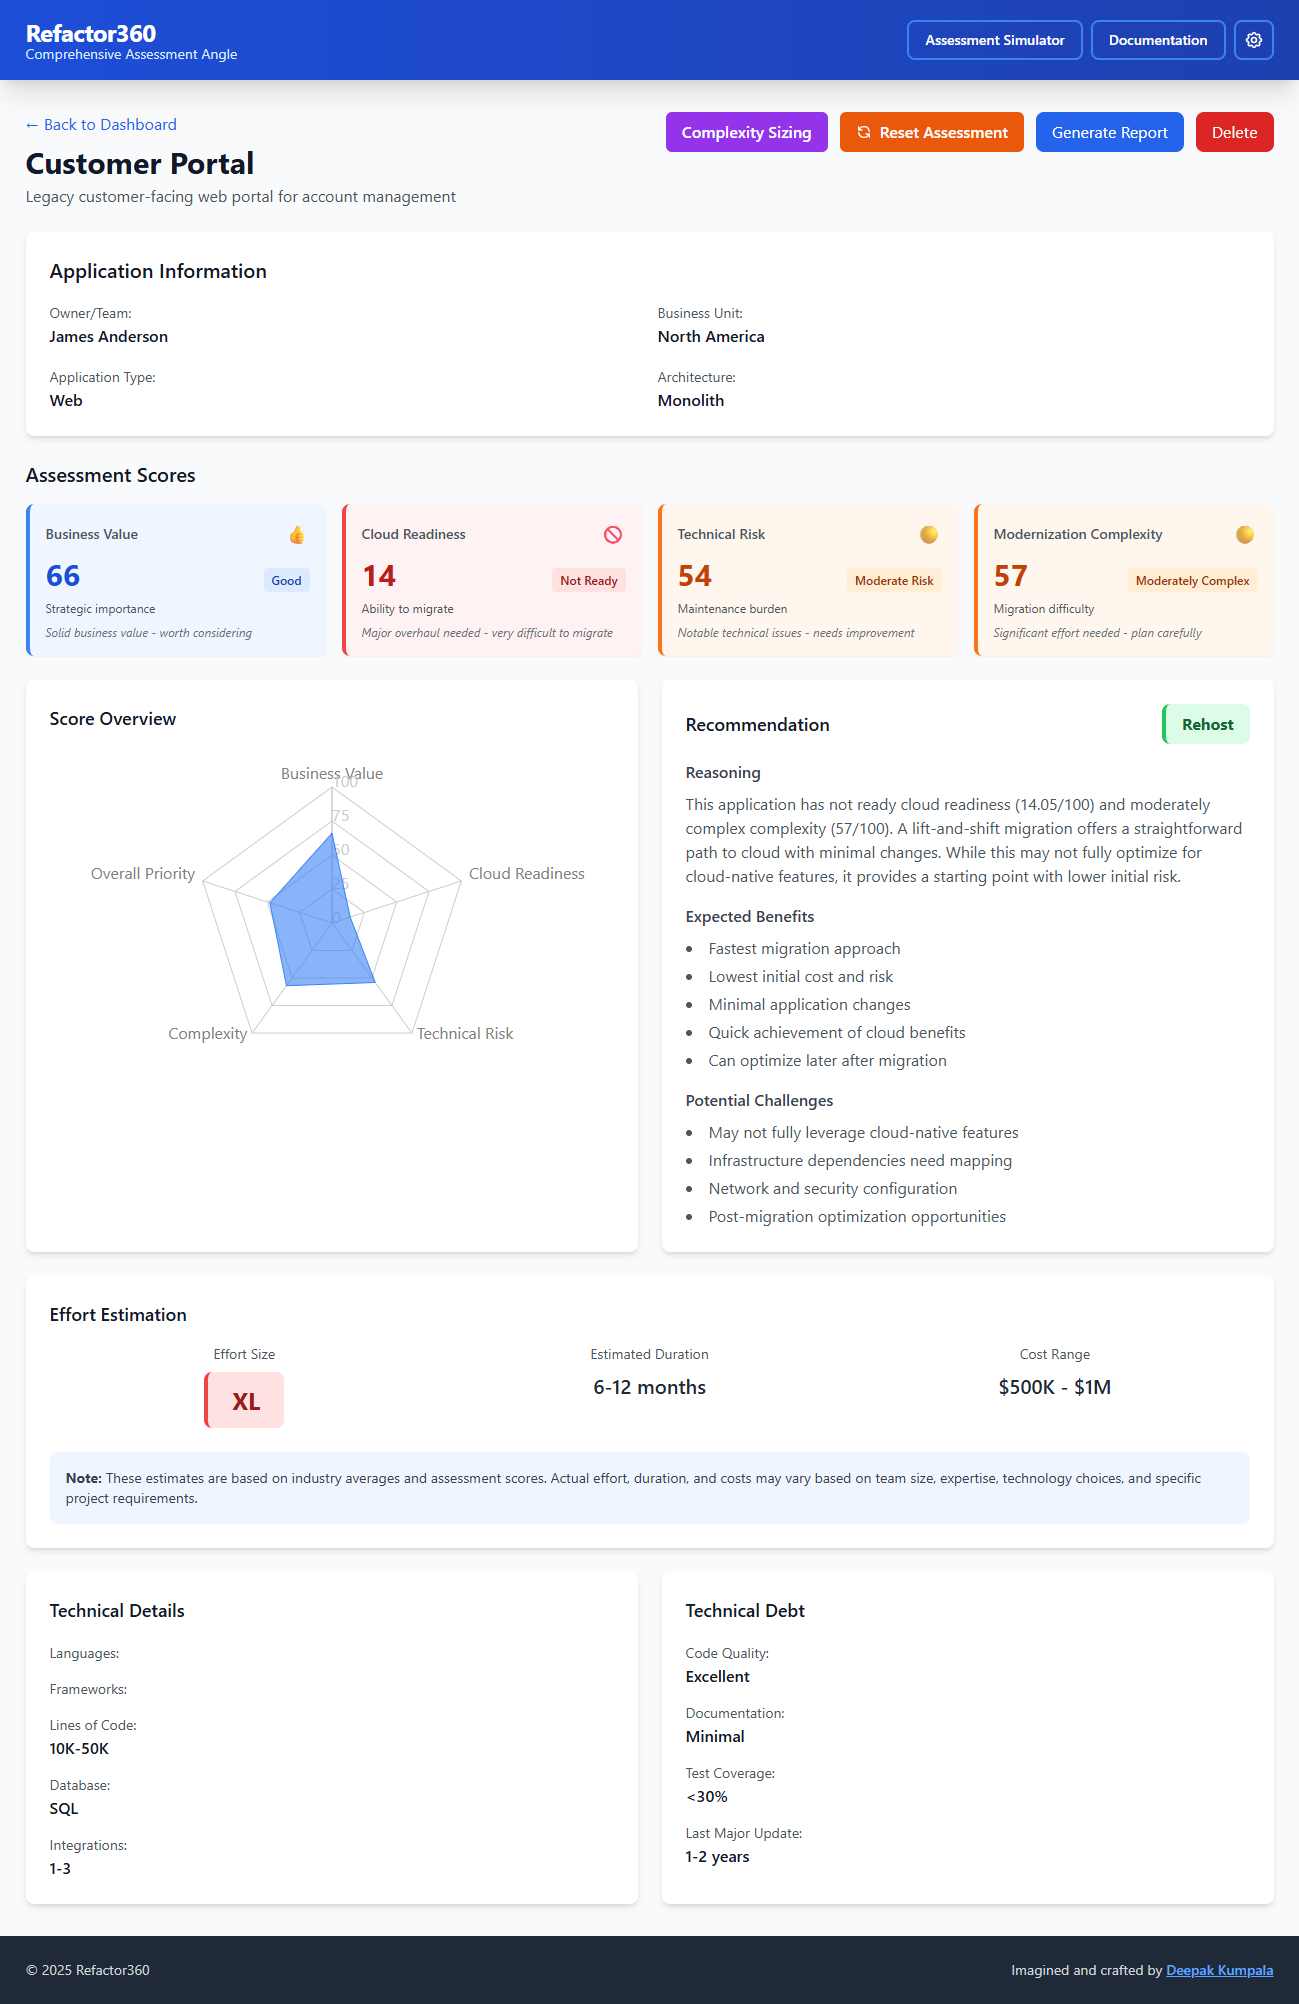Image resolution: width=1299 pixels, height=2004 pixels.
Task: Delete the Customer Portal assessment
Action: [1234, 132]
